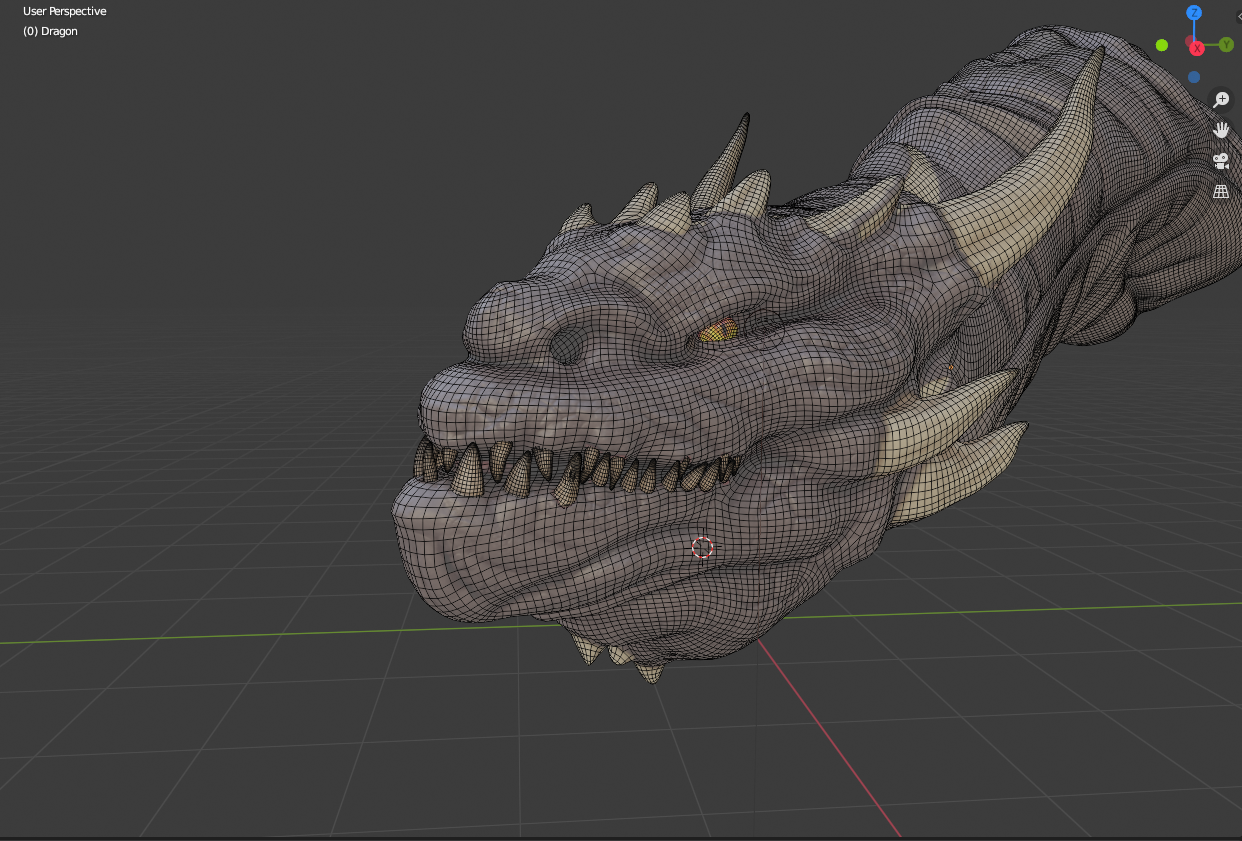Viewport: 1242px width, 841px height.
Task: Expand the sidebar with the edge arrow
Action: click(1238, 16)
